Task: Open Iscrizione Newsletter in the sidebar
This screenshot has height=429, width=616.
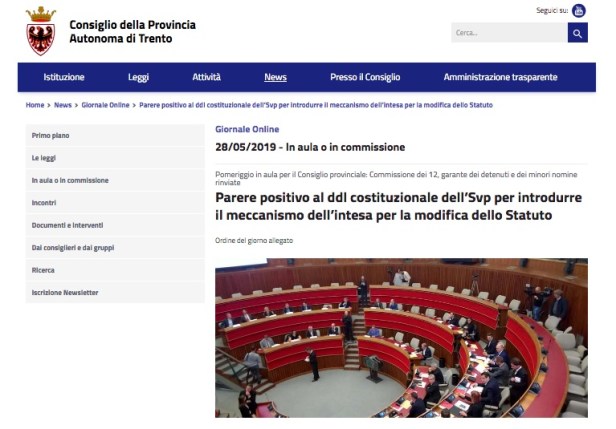Action: [x=115, y=292]
